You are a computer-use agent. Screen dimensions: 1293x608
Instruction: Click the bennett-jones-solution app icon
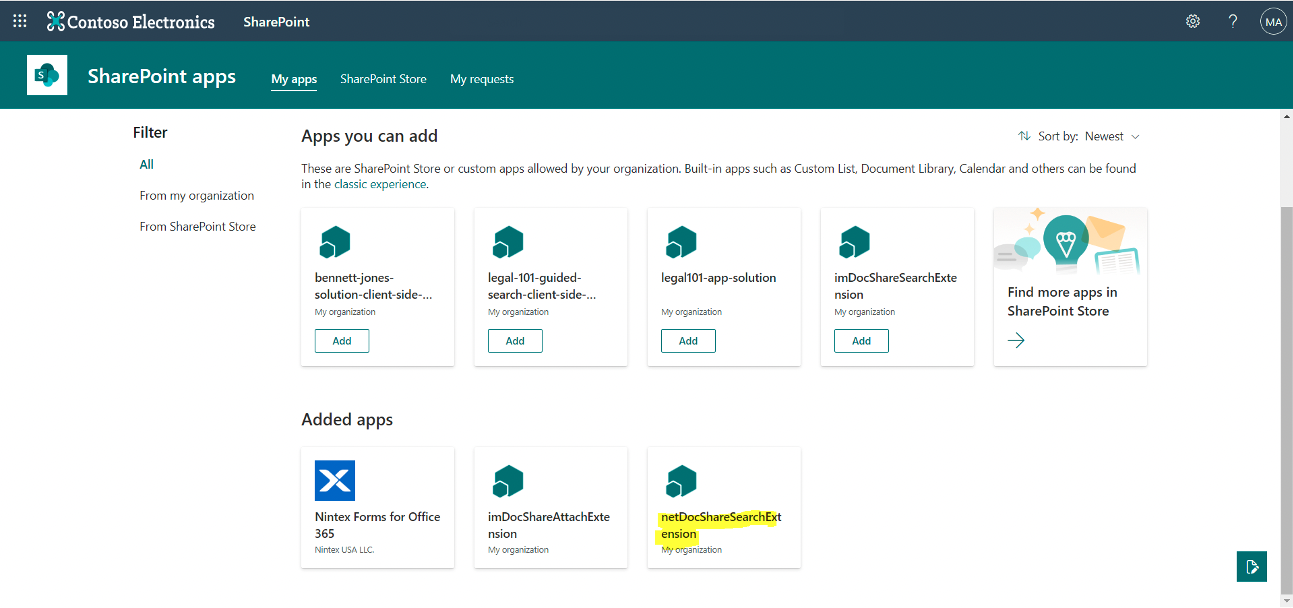tap(335, 243)
